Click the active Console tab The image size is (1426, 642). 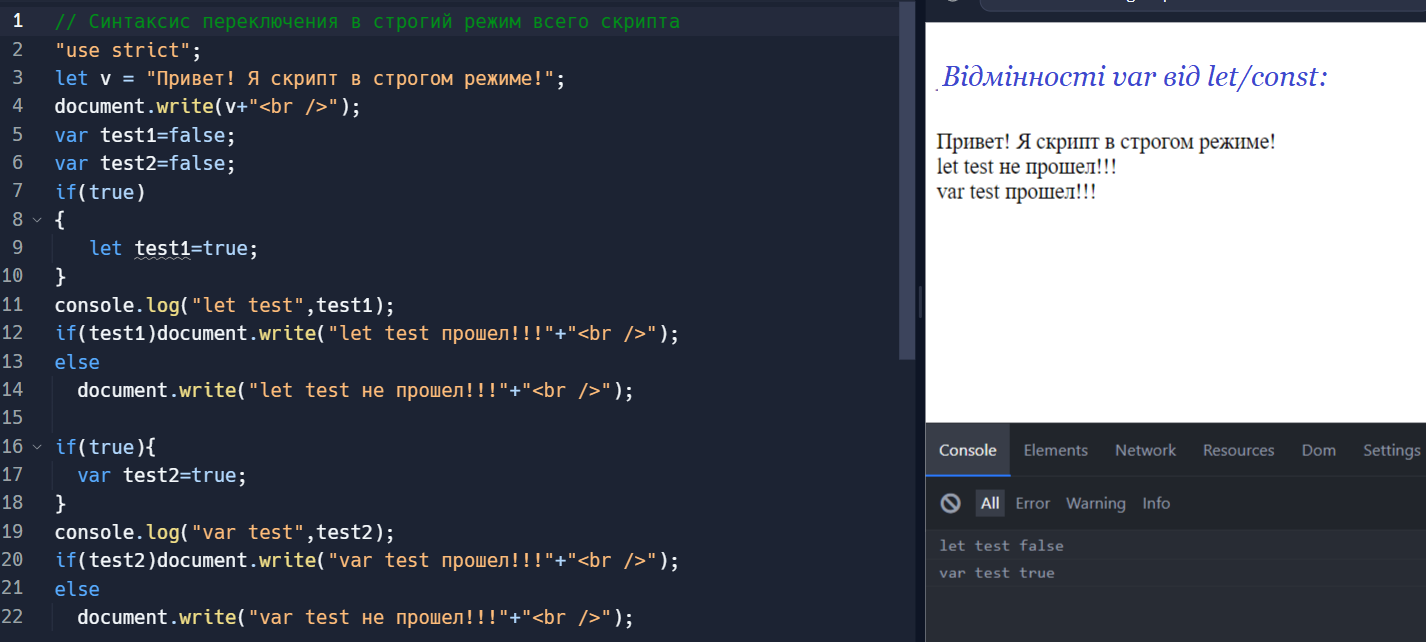click(967, 450)
